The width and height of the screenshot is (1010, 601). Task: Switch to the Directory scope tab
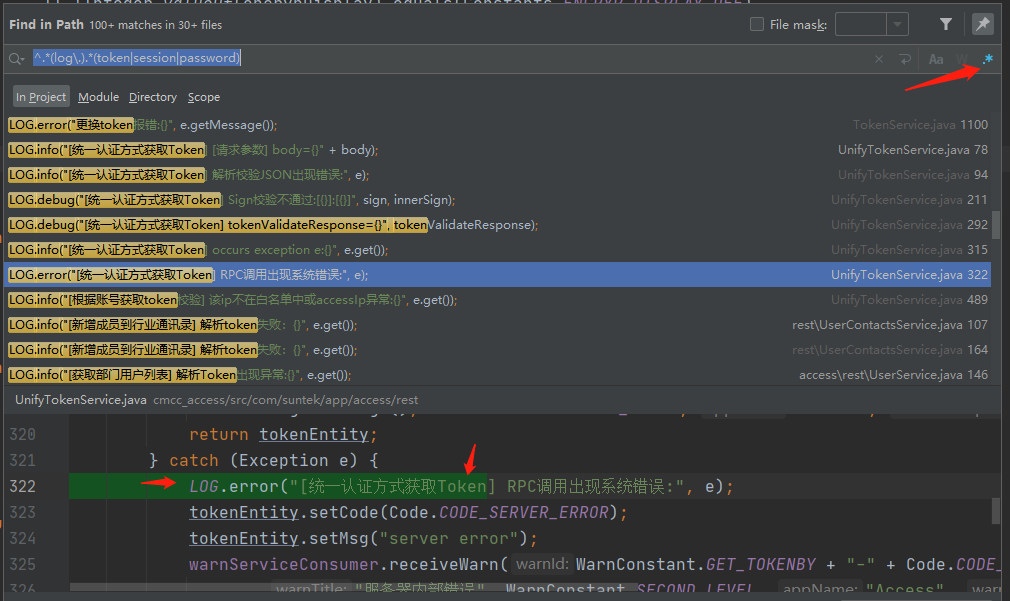point(153,97)
